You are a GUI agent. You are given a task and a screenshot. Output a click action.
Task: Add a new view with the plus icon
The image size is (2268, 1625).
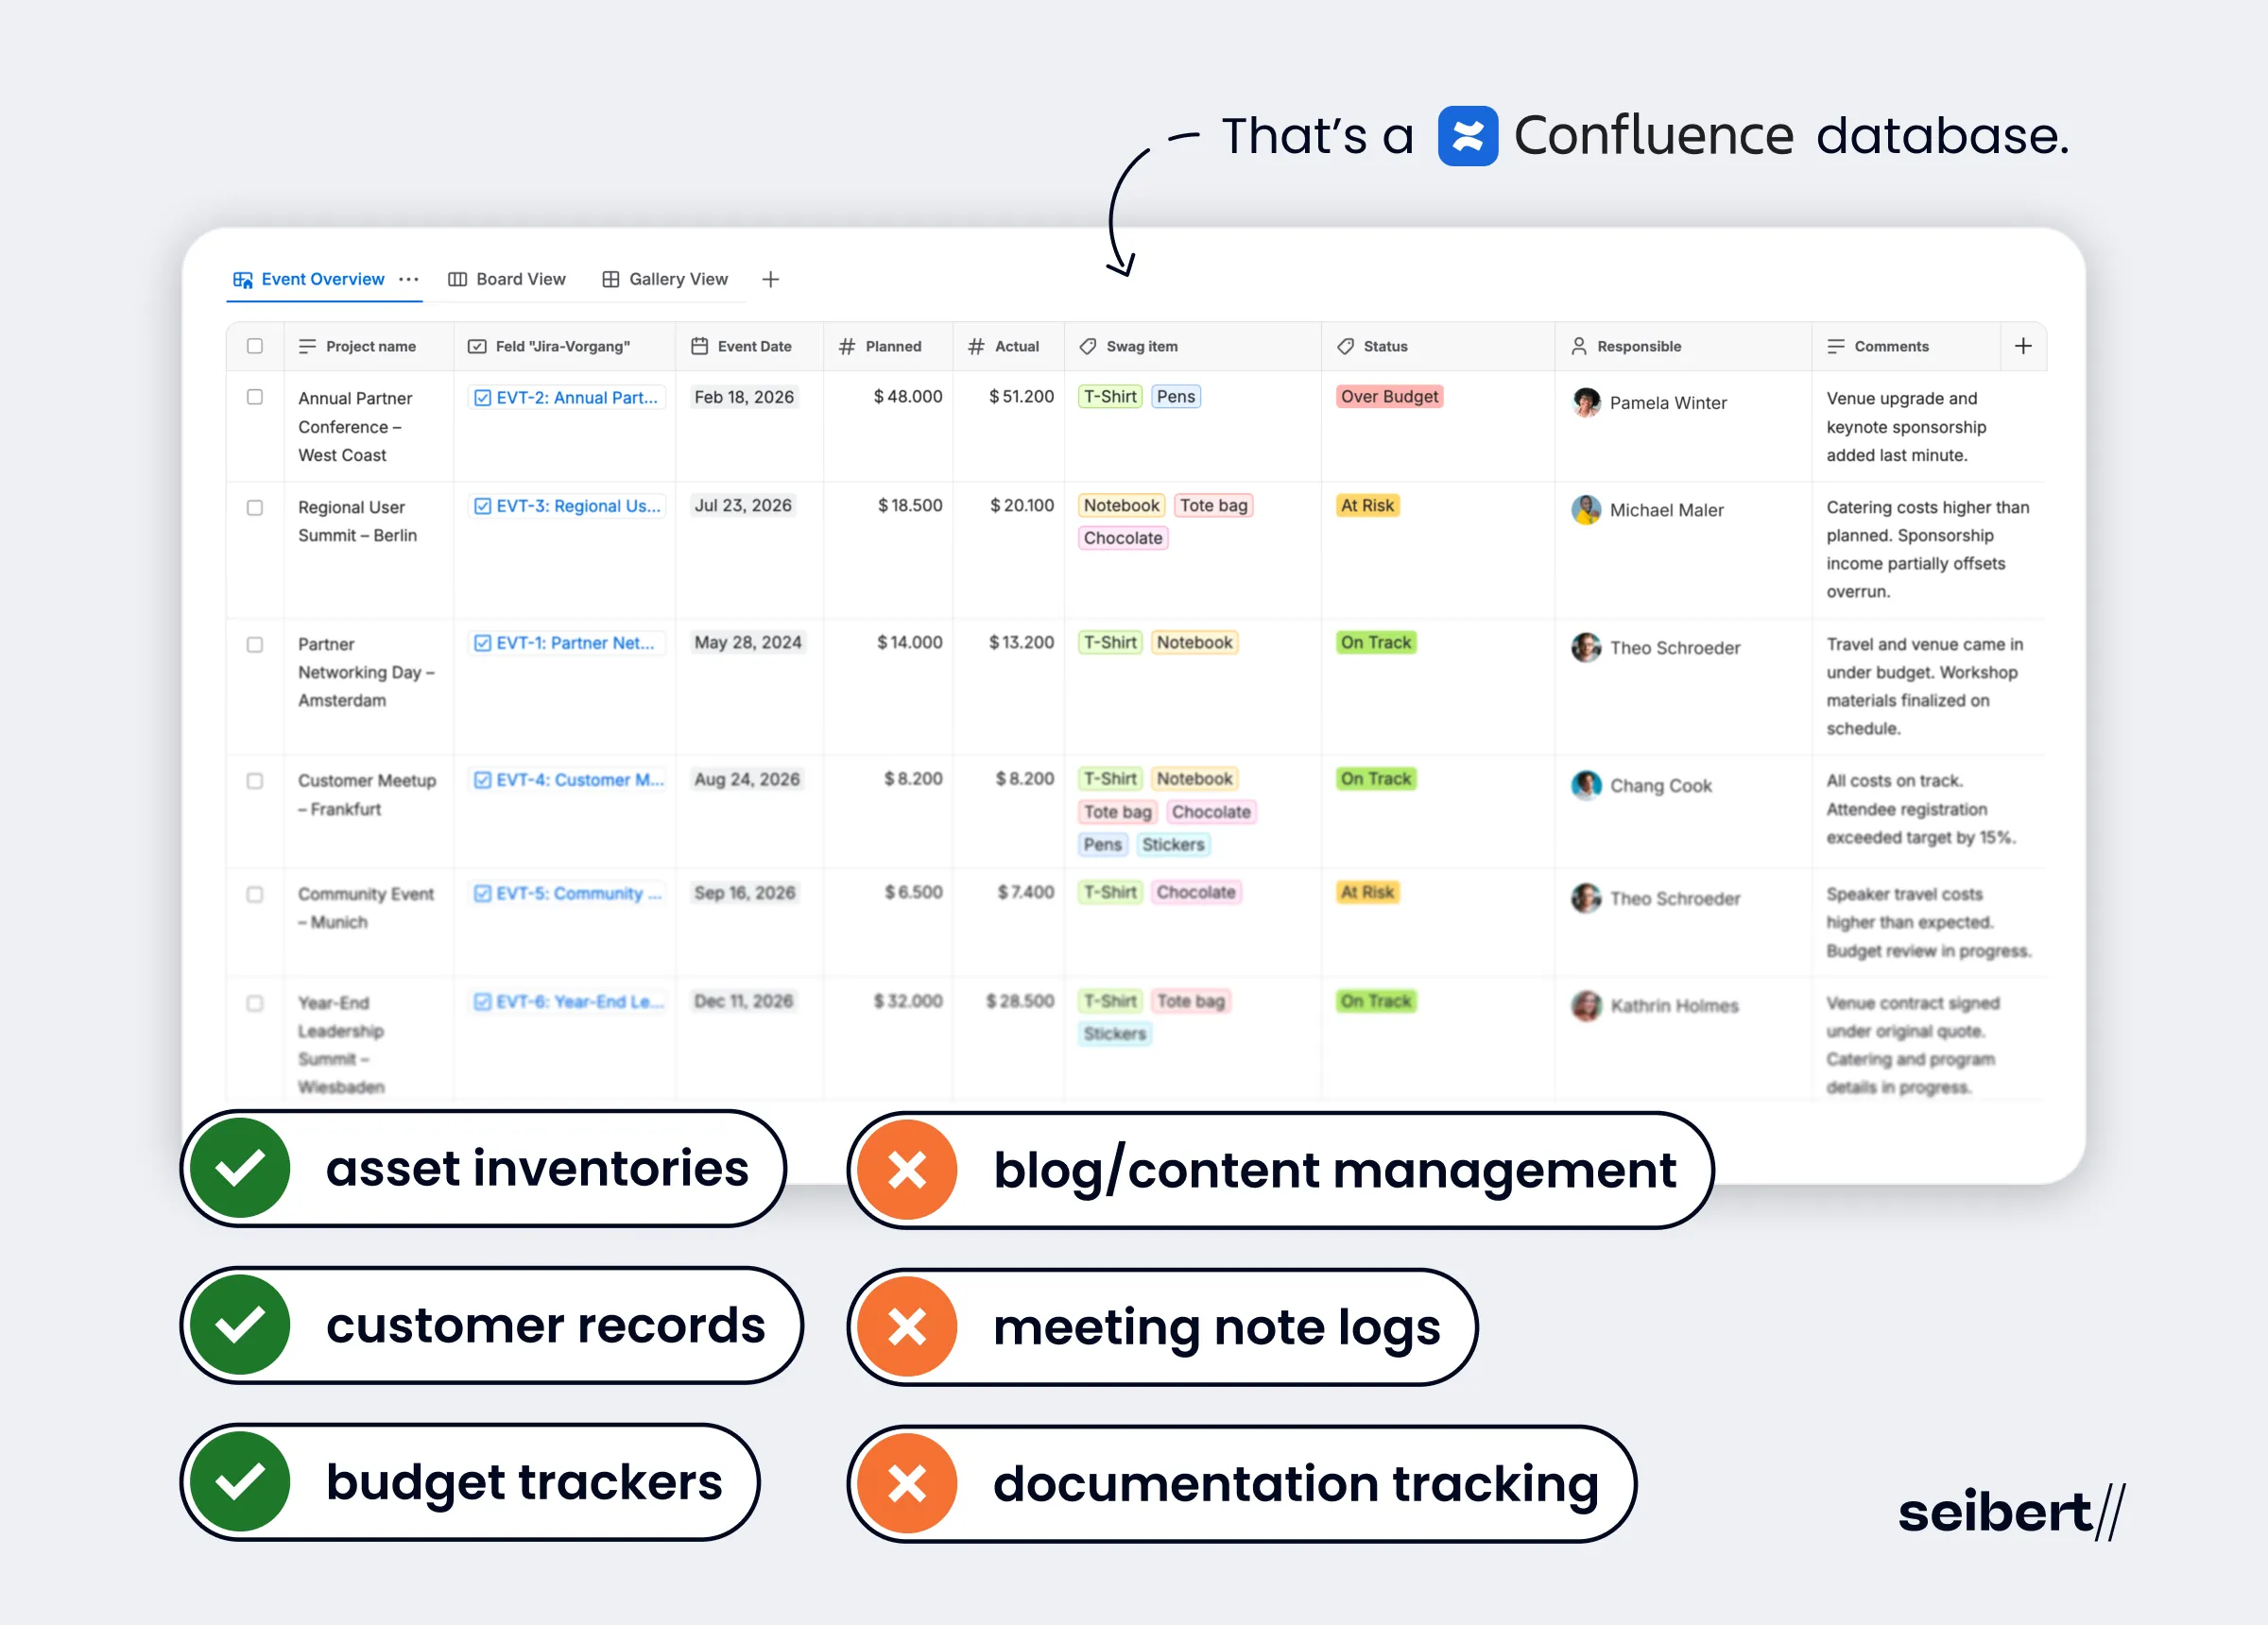point(770,279)
